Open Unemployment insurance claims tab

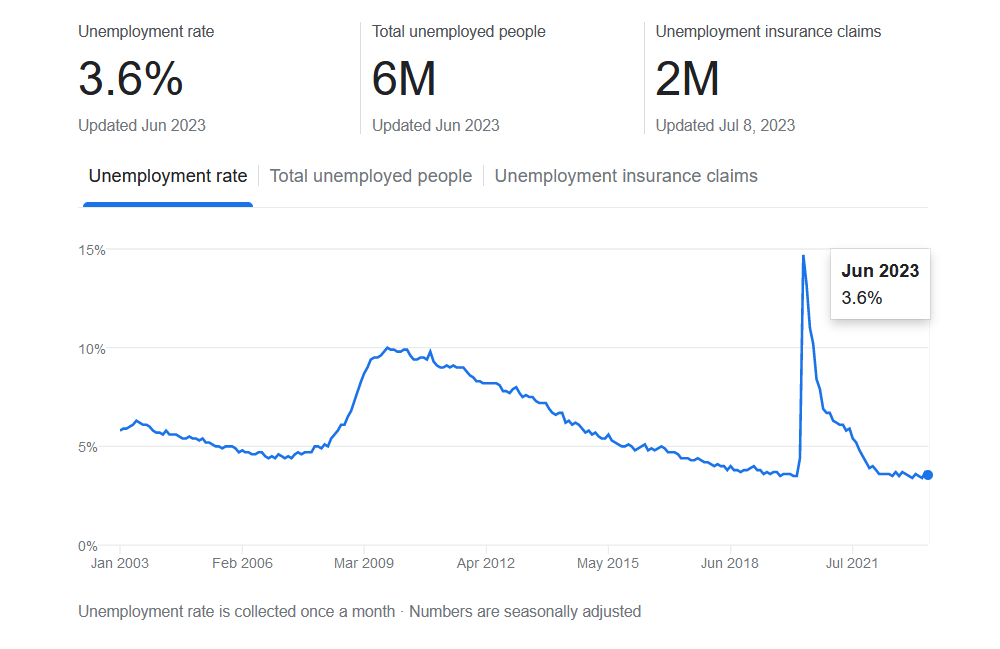(626, 176)
